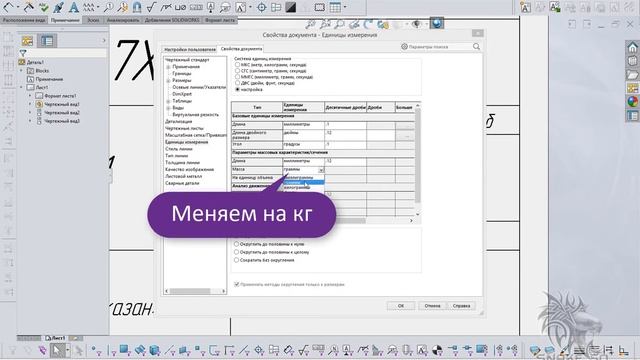The width and height of the screenshot is (640, 360).
Task: Expand the Таблицы node in options tree
Action: tap(168, 101)
